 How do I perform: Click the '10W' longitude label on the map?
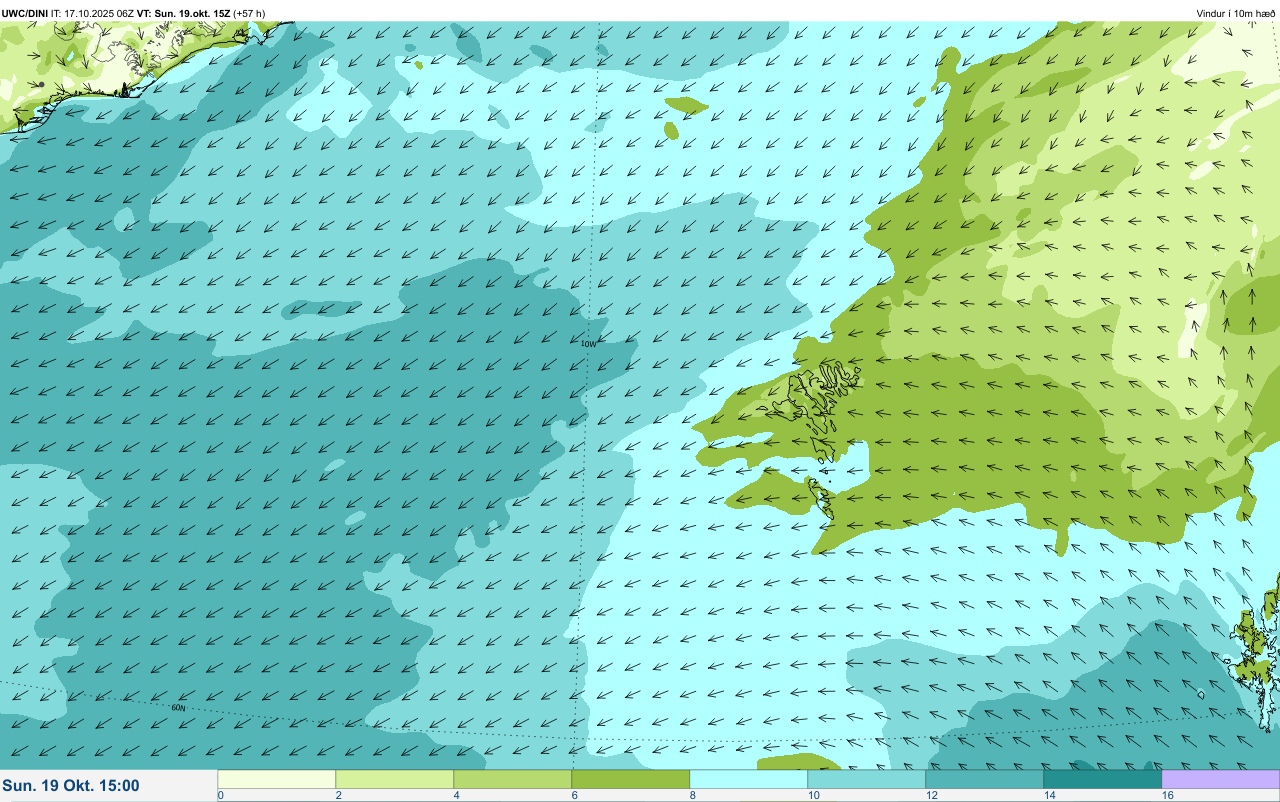click(x=588, y=343)
